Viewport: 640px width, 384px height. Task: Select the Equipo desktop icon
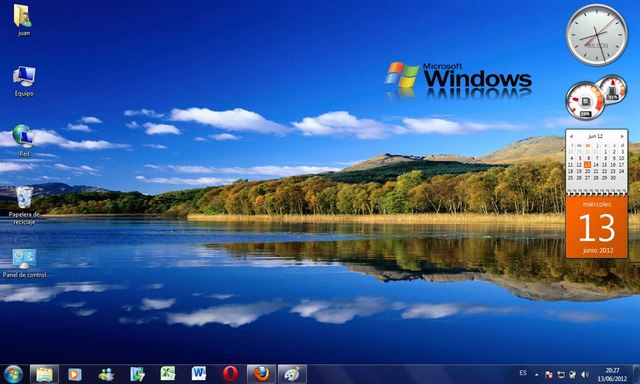[24, 81]
